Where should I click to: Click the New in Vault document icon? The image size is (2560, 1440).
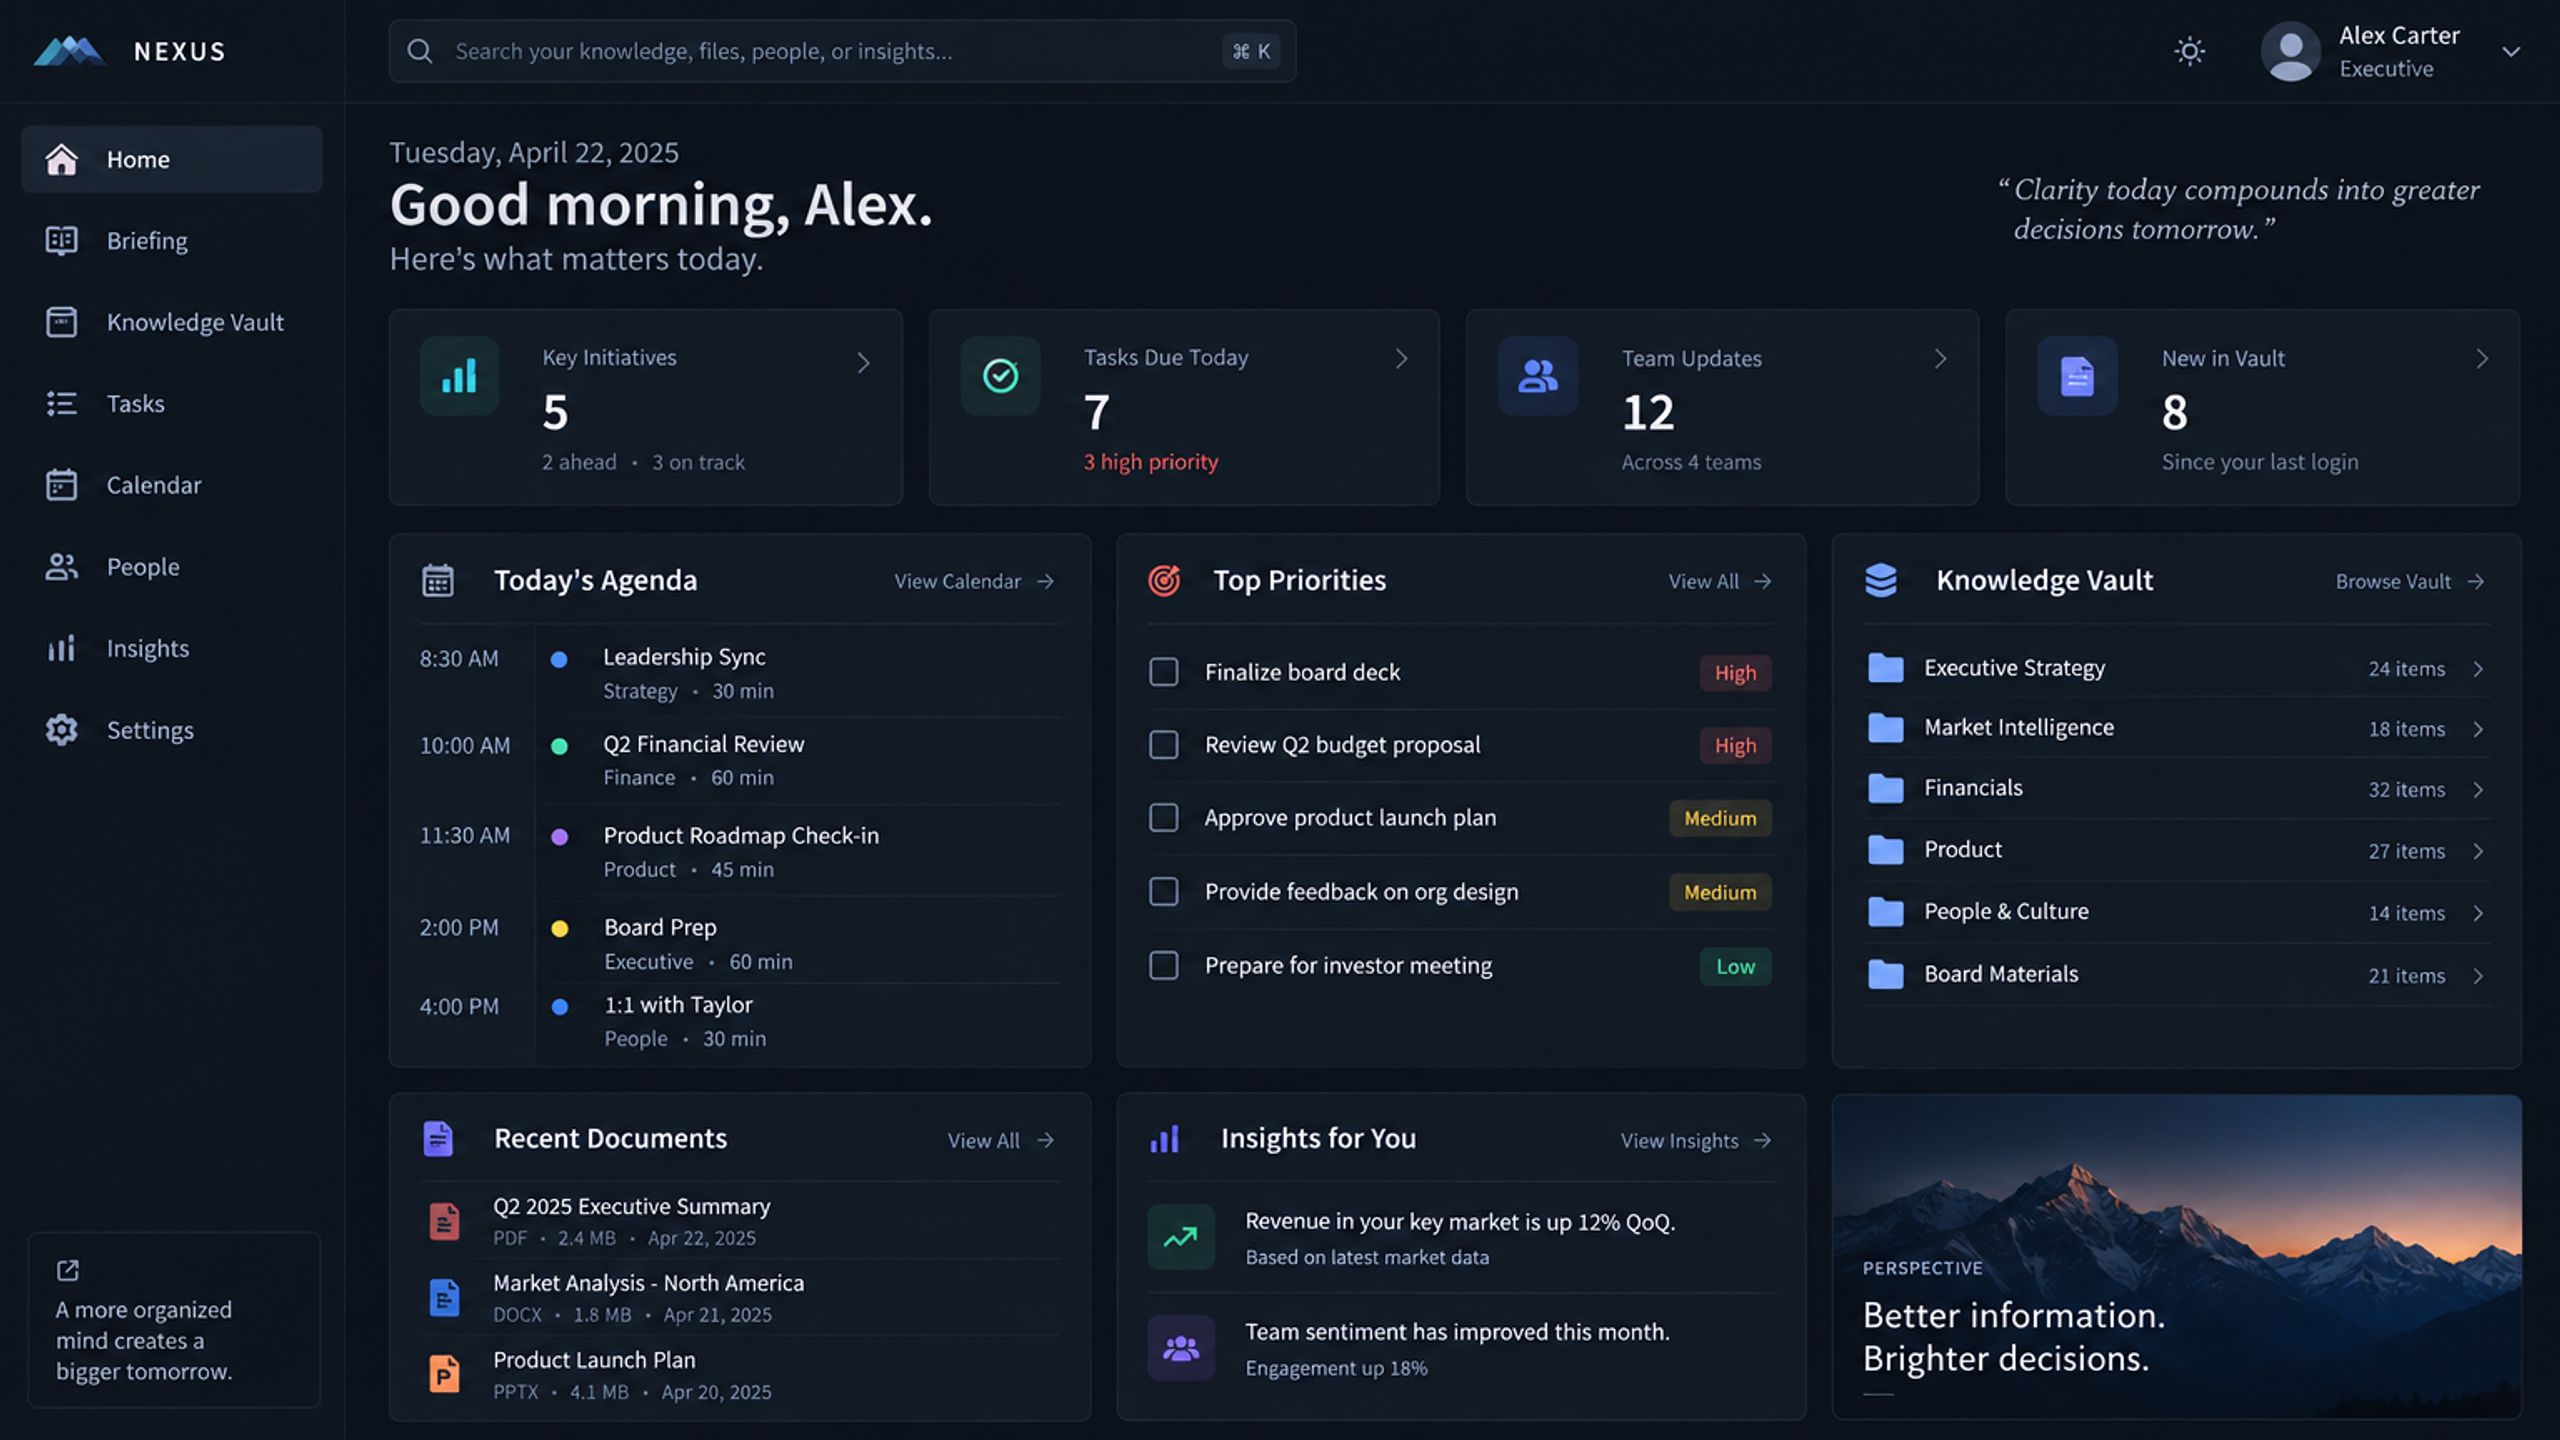coord(2077,376)
